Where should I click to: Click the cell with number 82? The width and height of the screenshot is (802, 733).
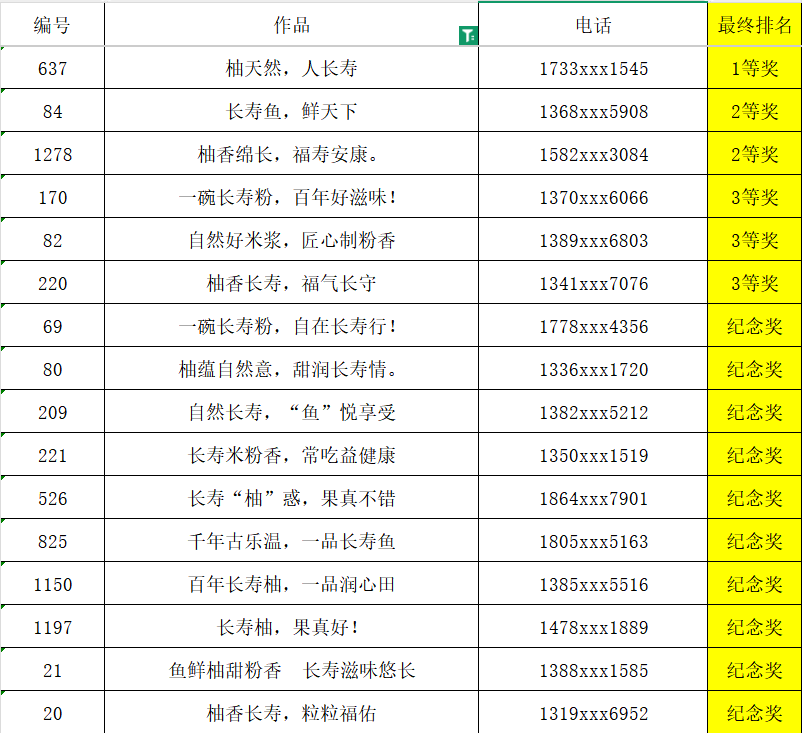[52, 240]
